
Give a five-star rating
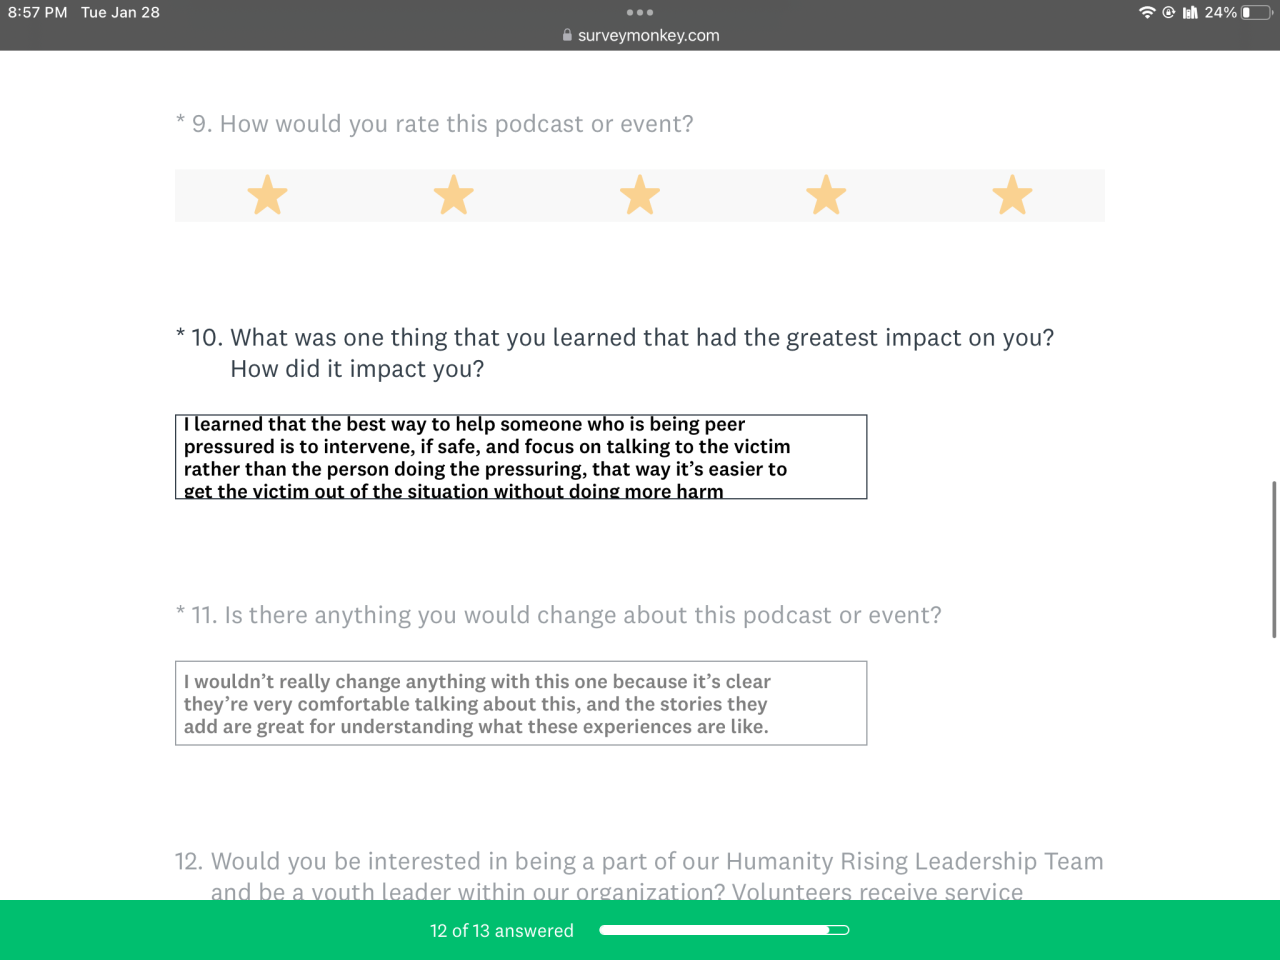tap(1012, 195)
